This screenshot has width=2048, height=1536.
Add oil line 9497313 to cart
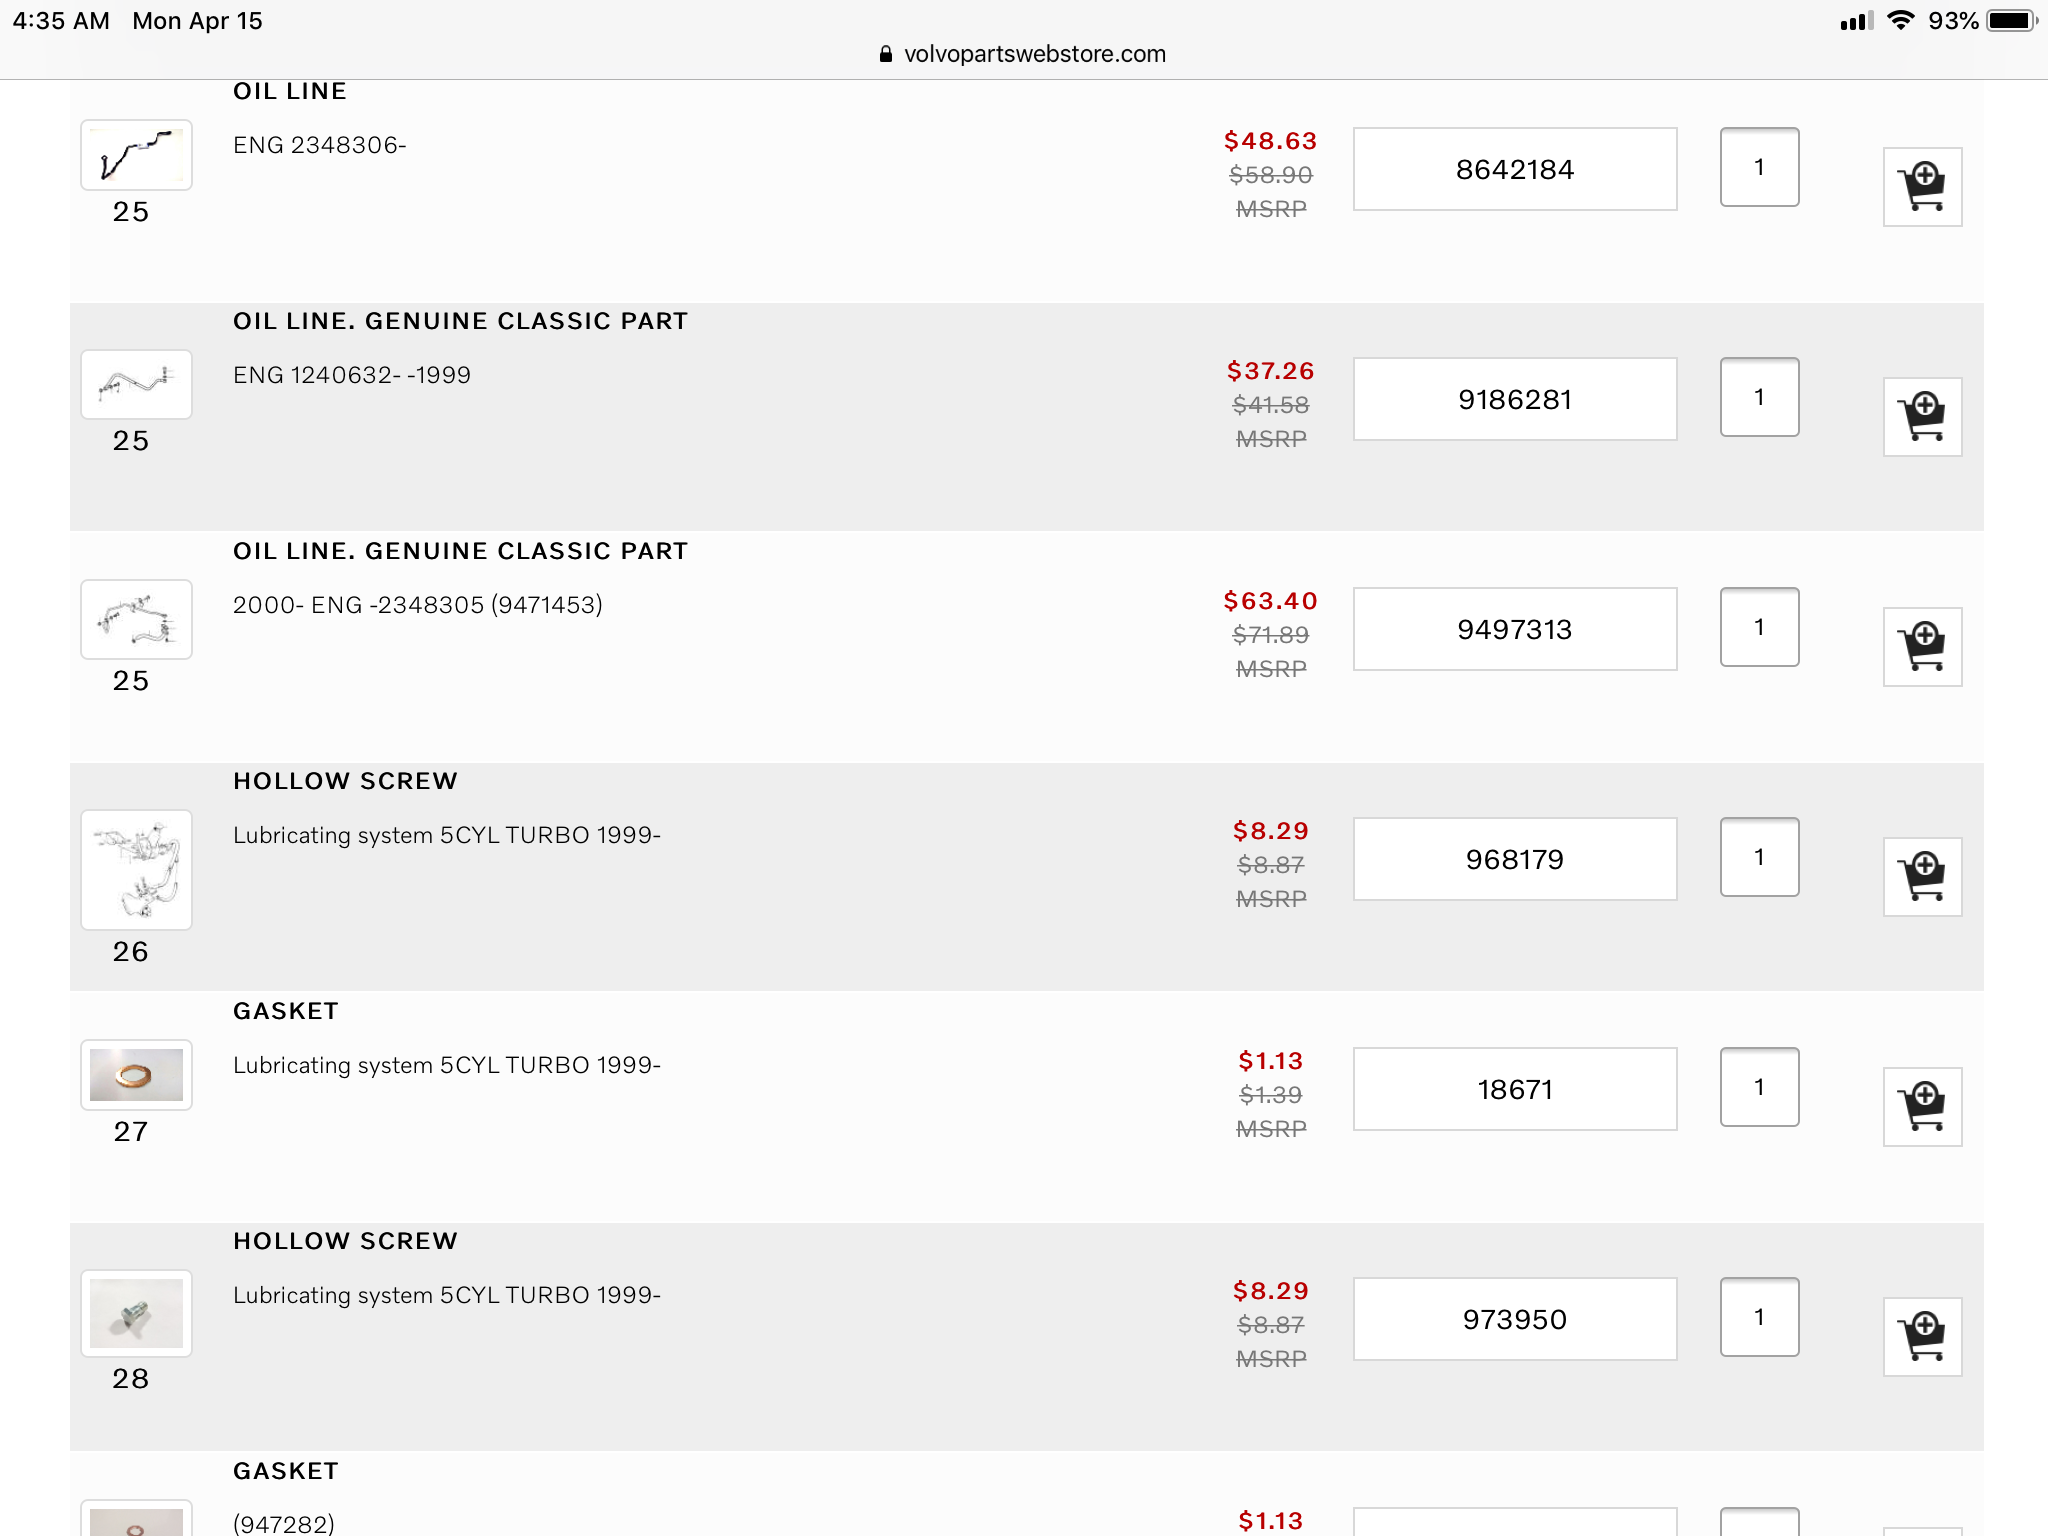1922,647
